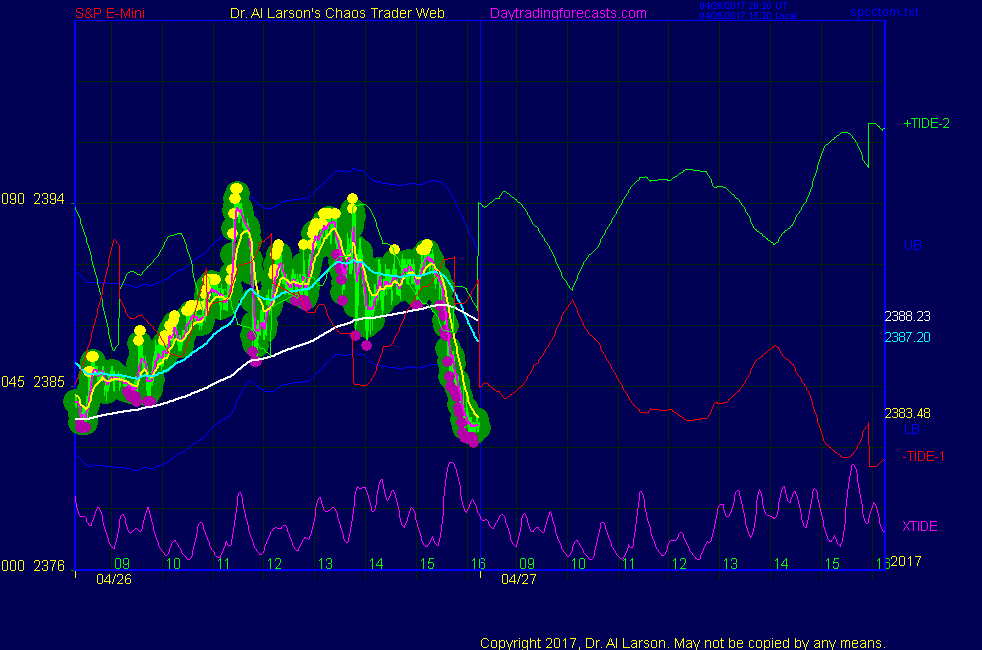Click the yellow '2383.48' value
Image resolution: width=982 pixels, height=650 pixels.
point(907,413)
